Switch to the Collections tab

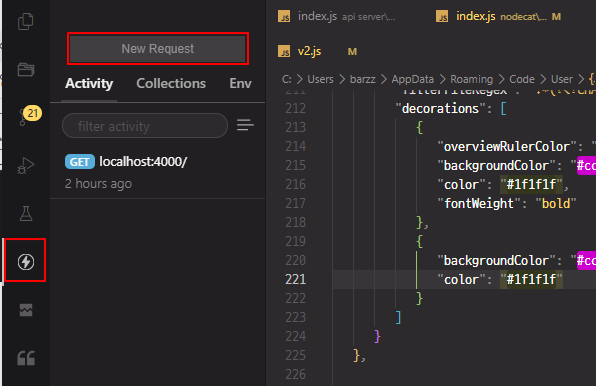click(171, 83)
